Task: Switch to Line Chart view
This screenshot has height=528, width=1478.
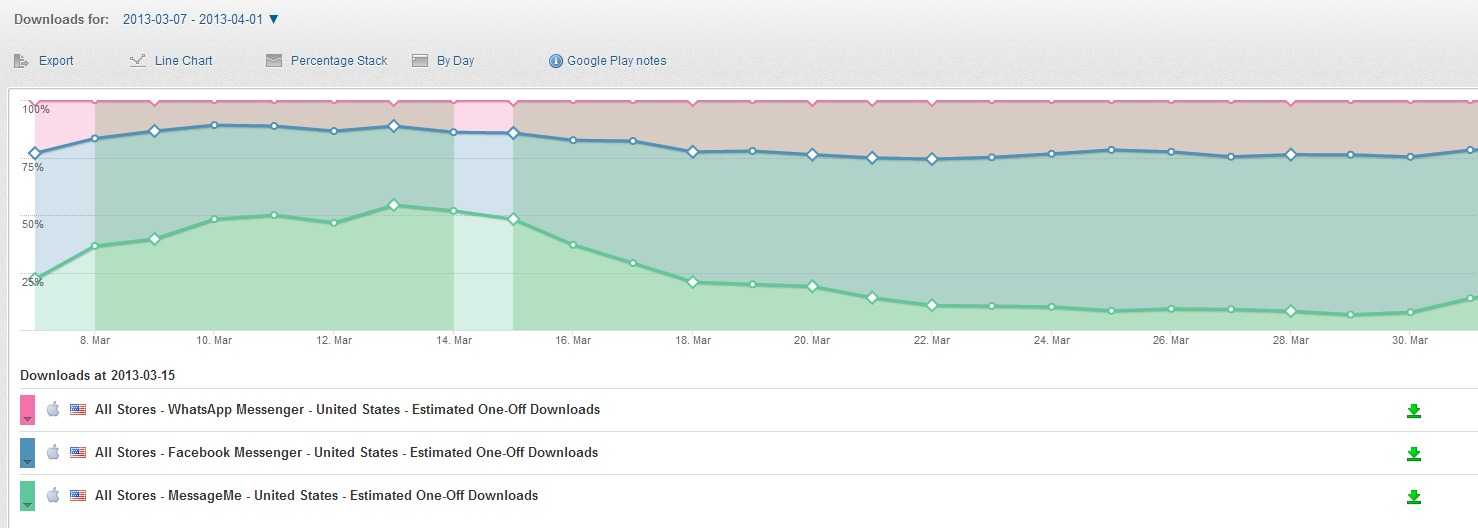Action: (x=183, y=61)
